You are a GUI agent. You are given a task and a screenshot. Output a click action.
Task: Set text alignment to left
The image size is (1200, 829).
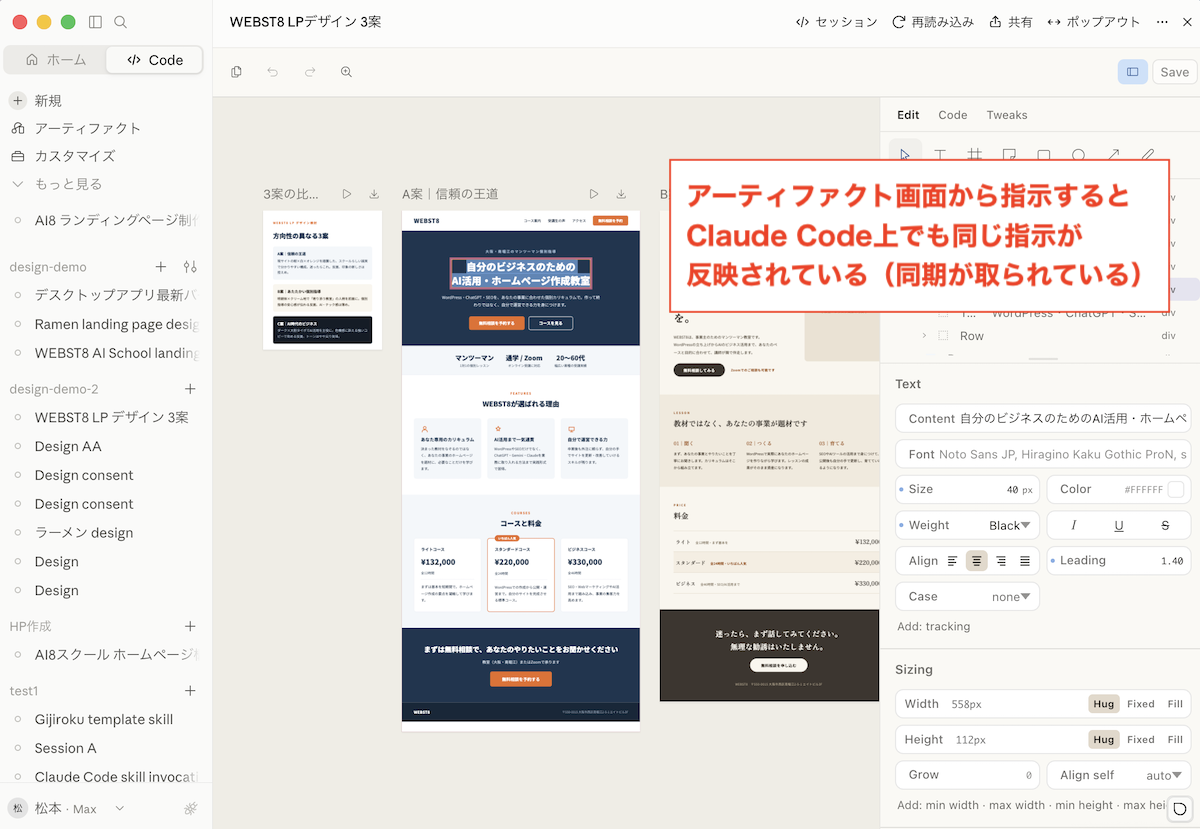[953, 561]
